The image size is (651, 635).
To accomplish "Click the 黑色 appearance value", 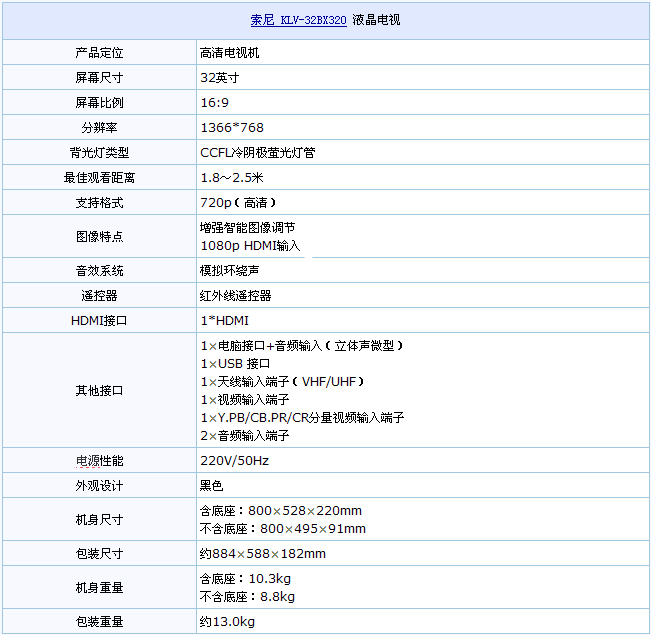I will (212, 485).
